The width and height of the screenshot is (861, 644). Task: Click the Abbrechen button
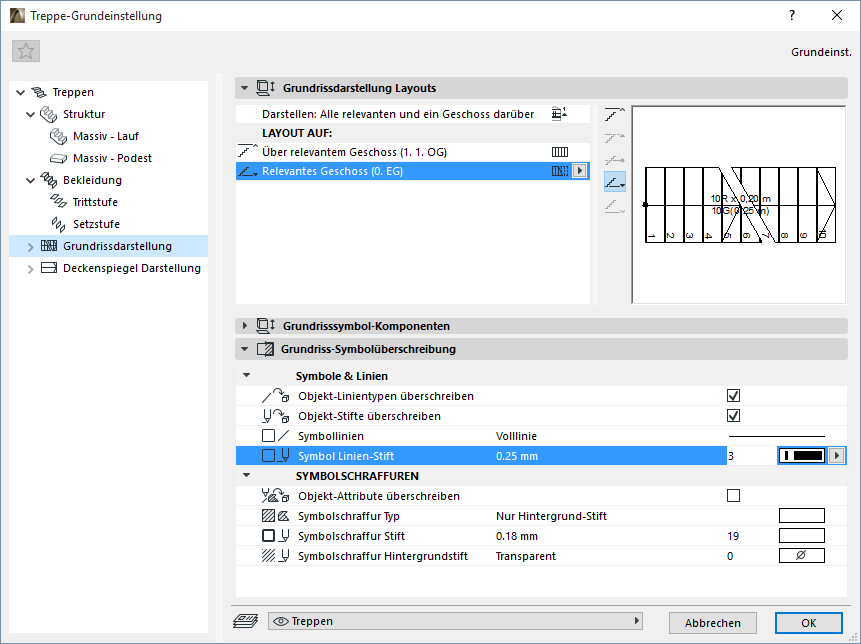(x=712, y=623)
